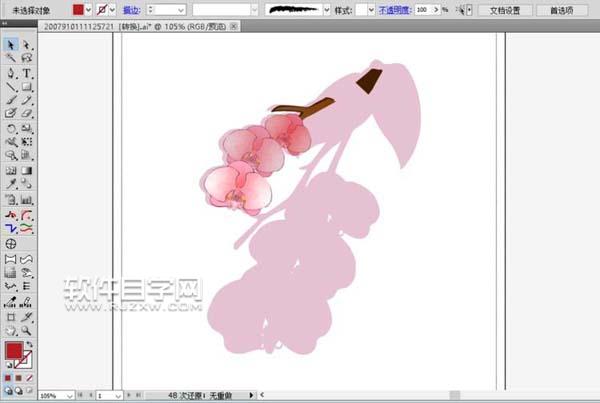Select the Selection (black arrow) tool

click(11, 46)
